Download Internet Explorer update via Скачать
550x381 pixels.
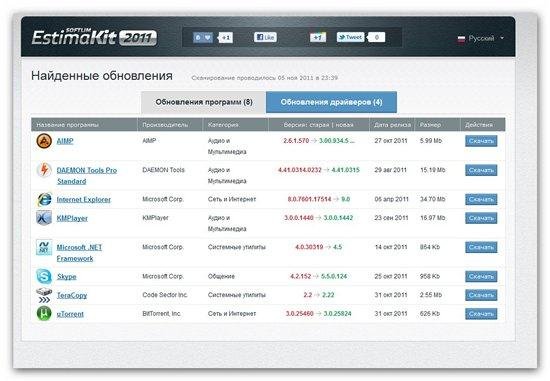(x=481, y=199)
